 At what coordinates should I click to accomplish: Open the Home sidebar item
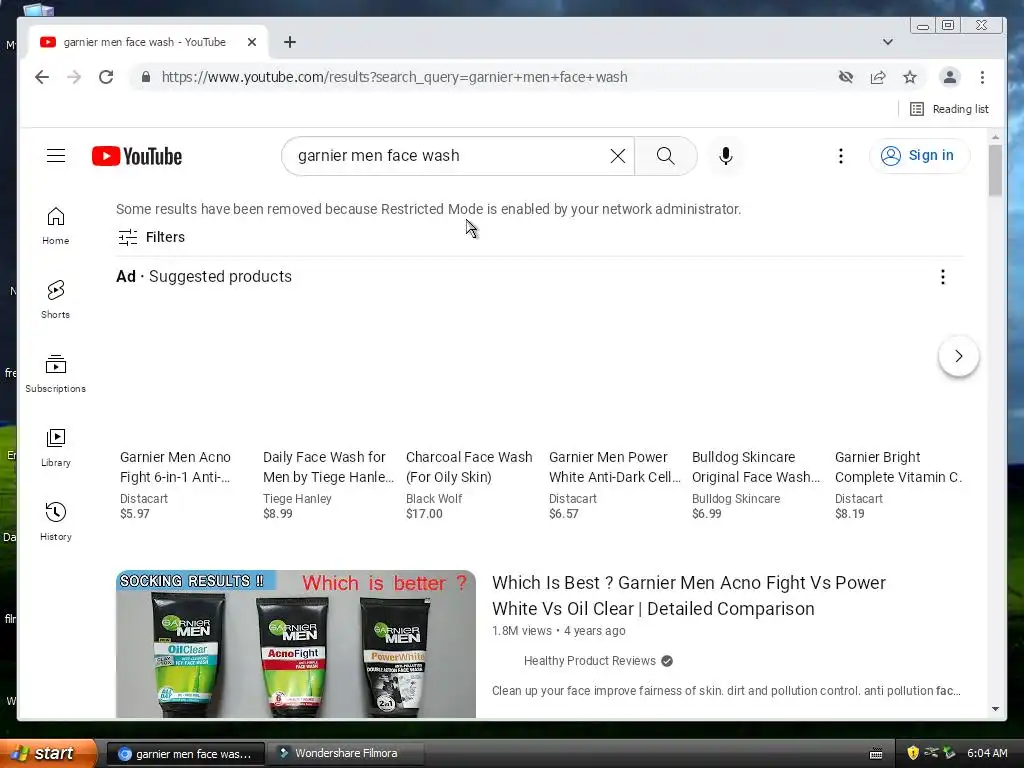click(56, 226)
